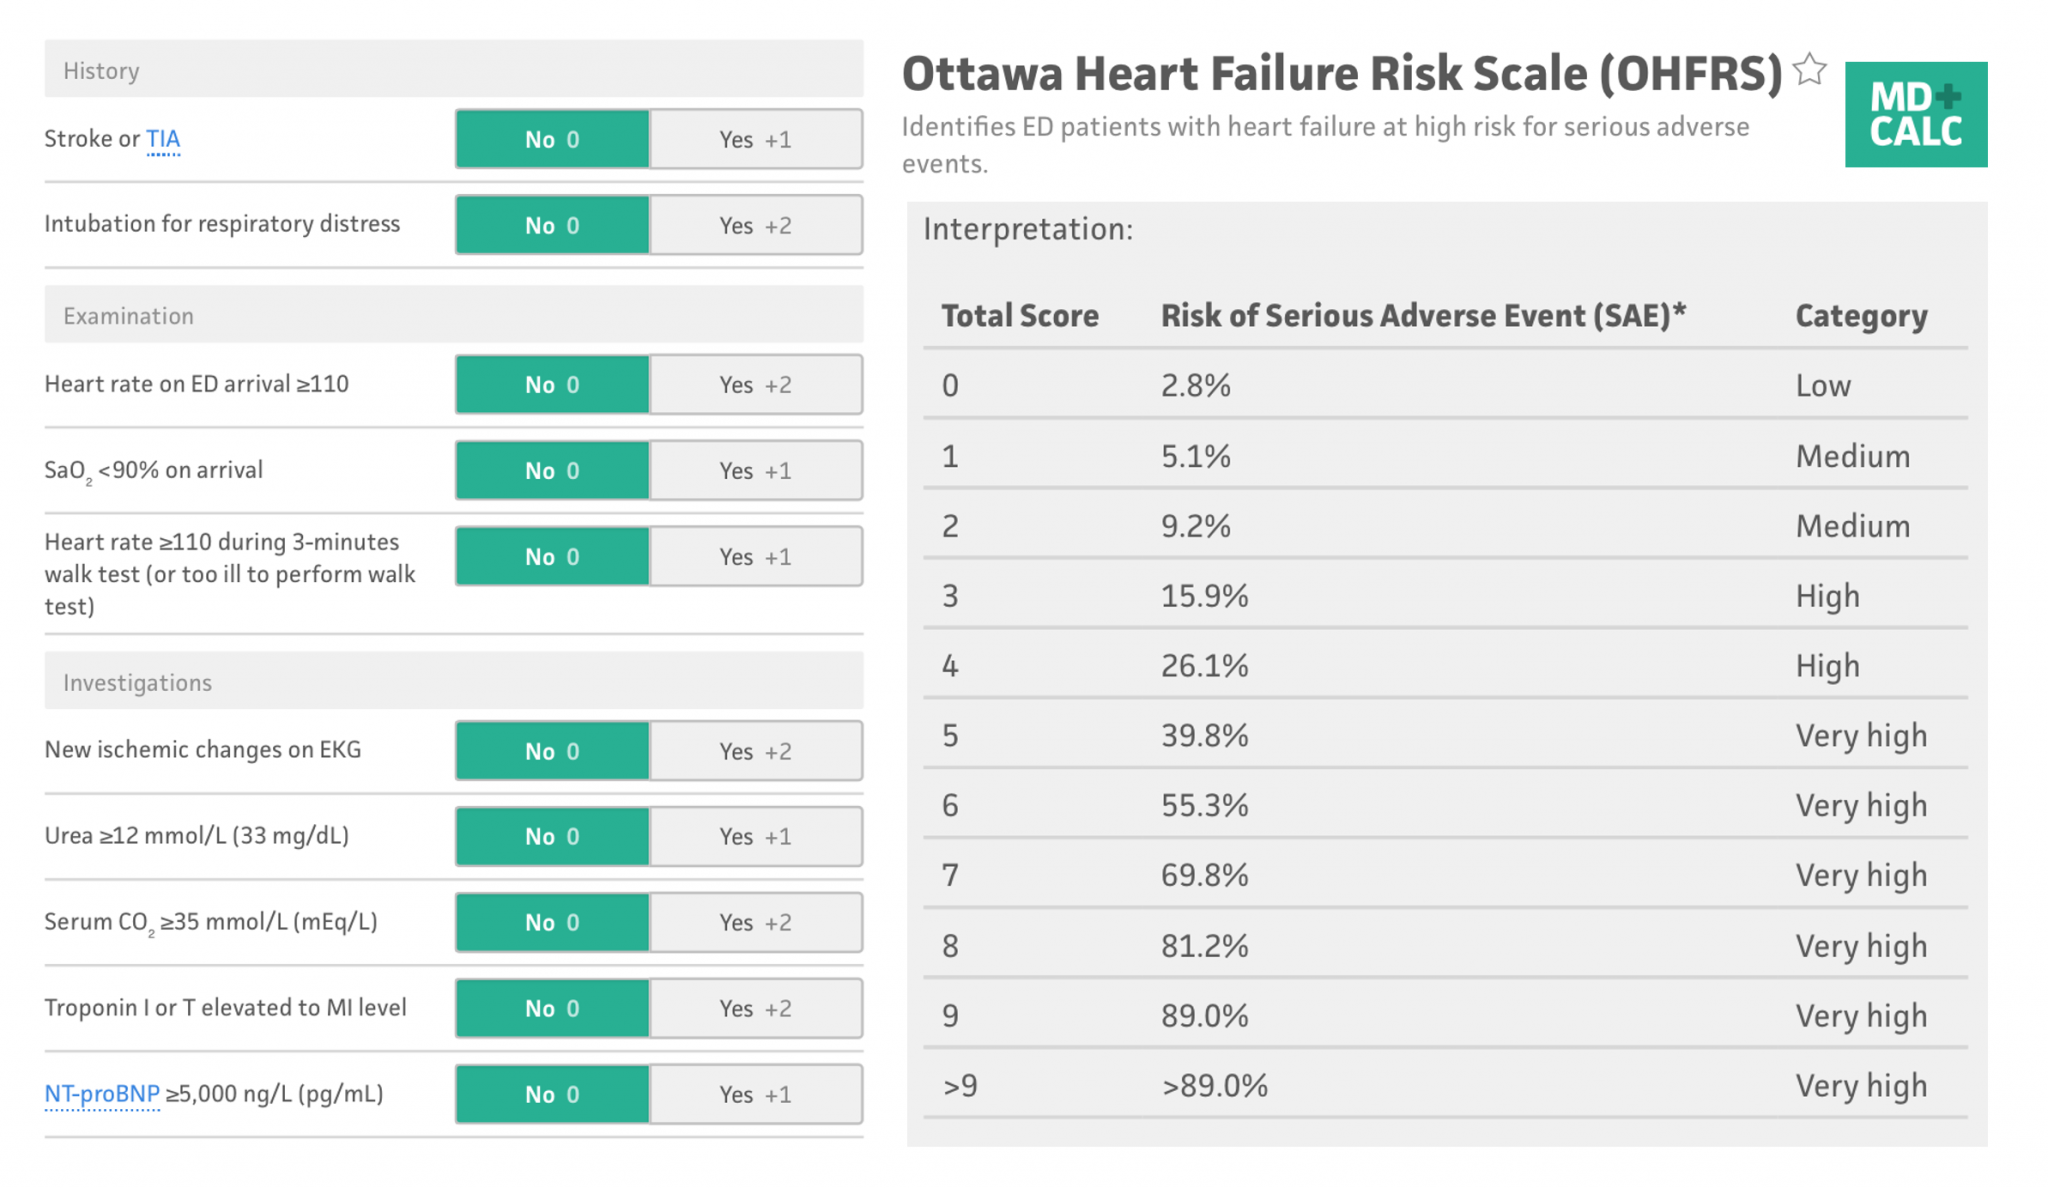
Task: Toggle Yes for NT-proBNP ≥5,000 ng/L
Action: point(755,1094)
